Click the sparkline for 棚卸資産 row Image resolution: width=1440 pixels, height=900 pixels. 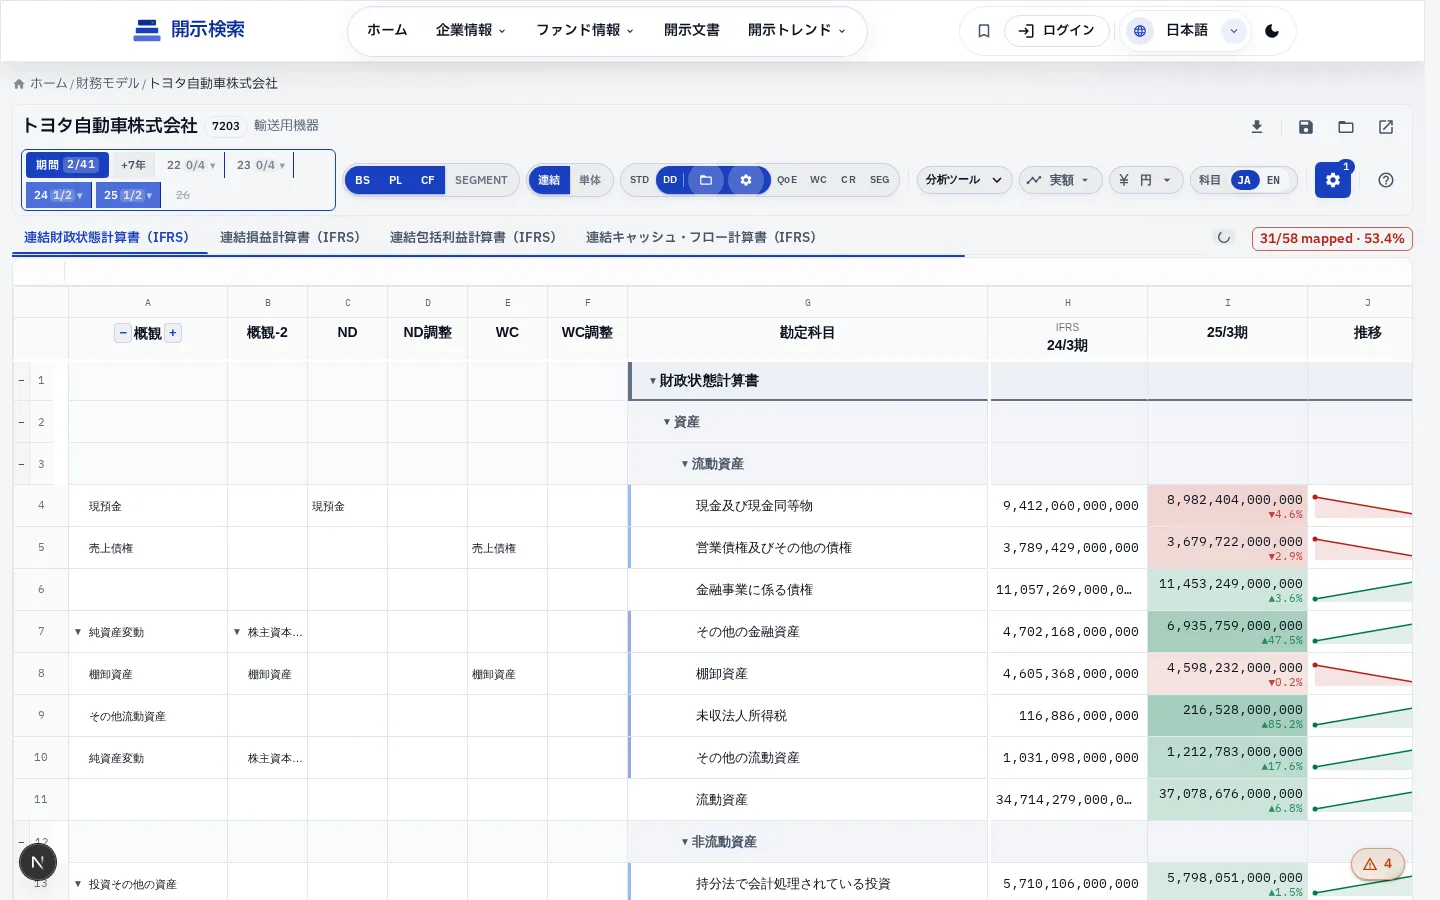click(1361, 673)
